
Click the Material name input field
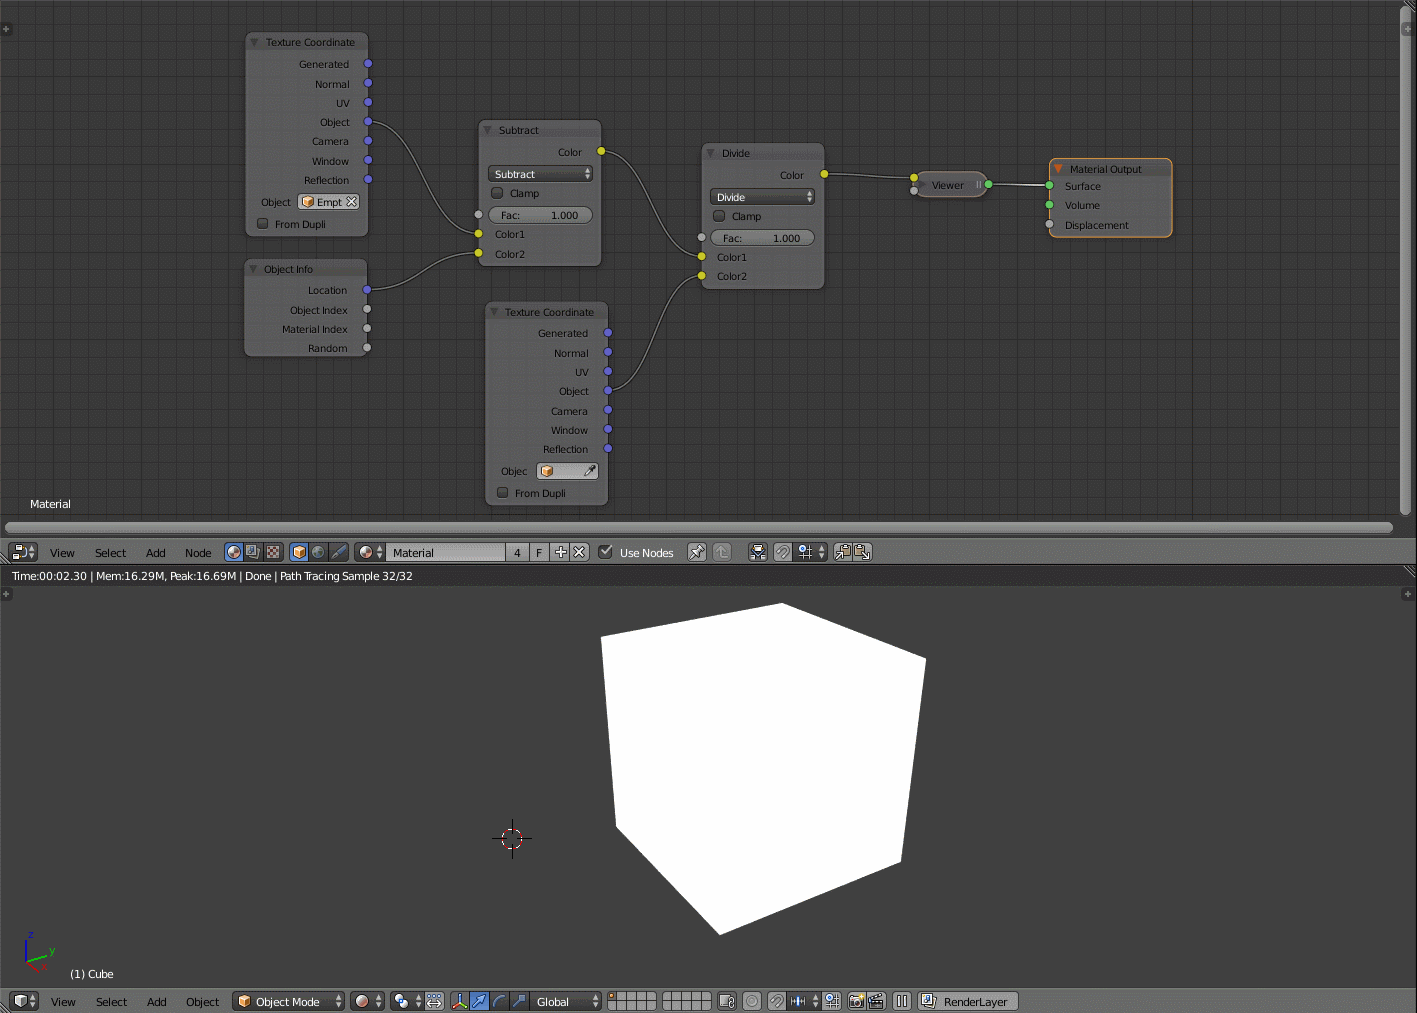(445, 552)
